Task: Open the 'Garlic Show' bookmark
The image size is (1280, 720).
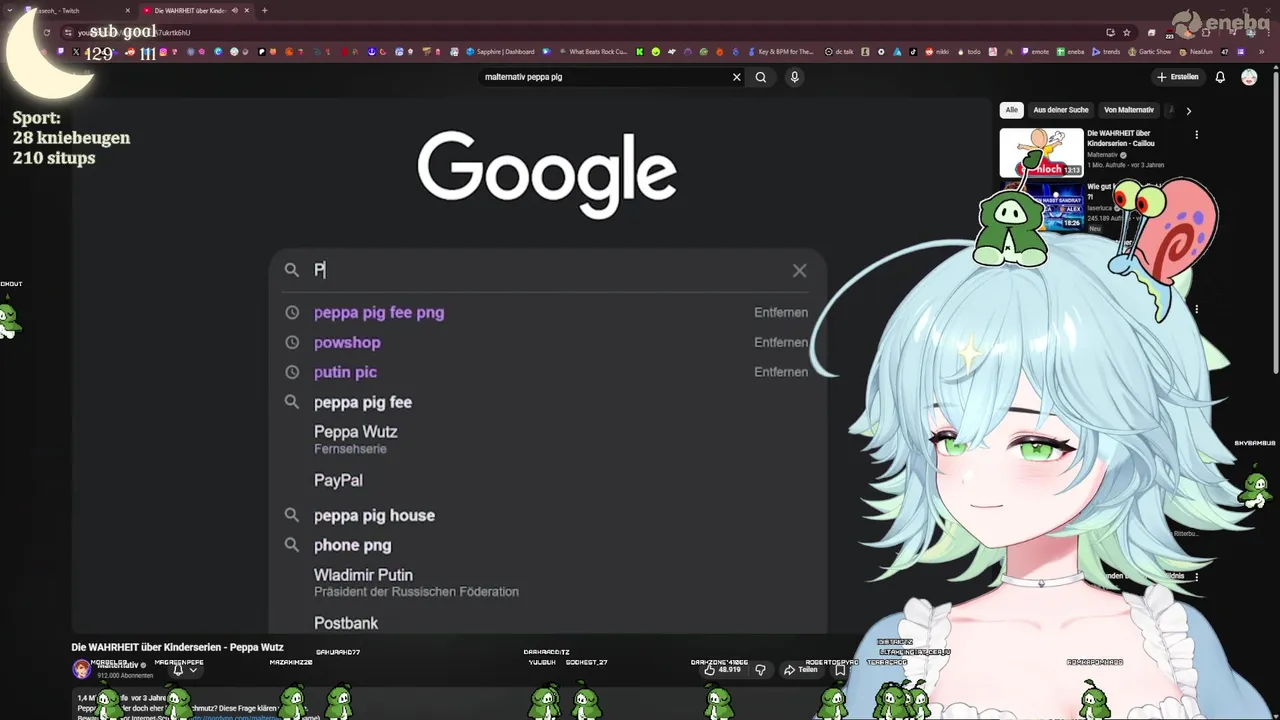Action: point(1149,52)
